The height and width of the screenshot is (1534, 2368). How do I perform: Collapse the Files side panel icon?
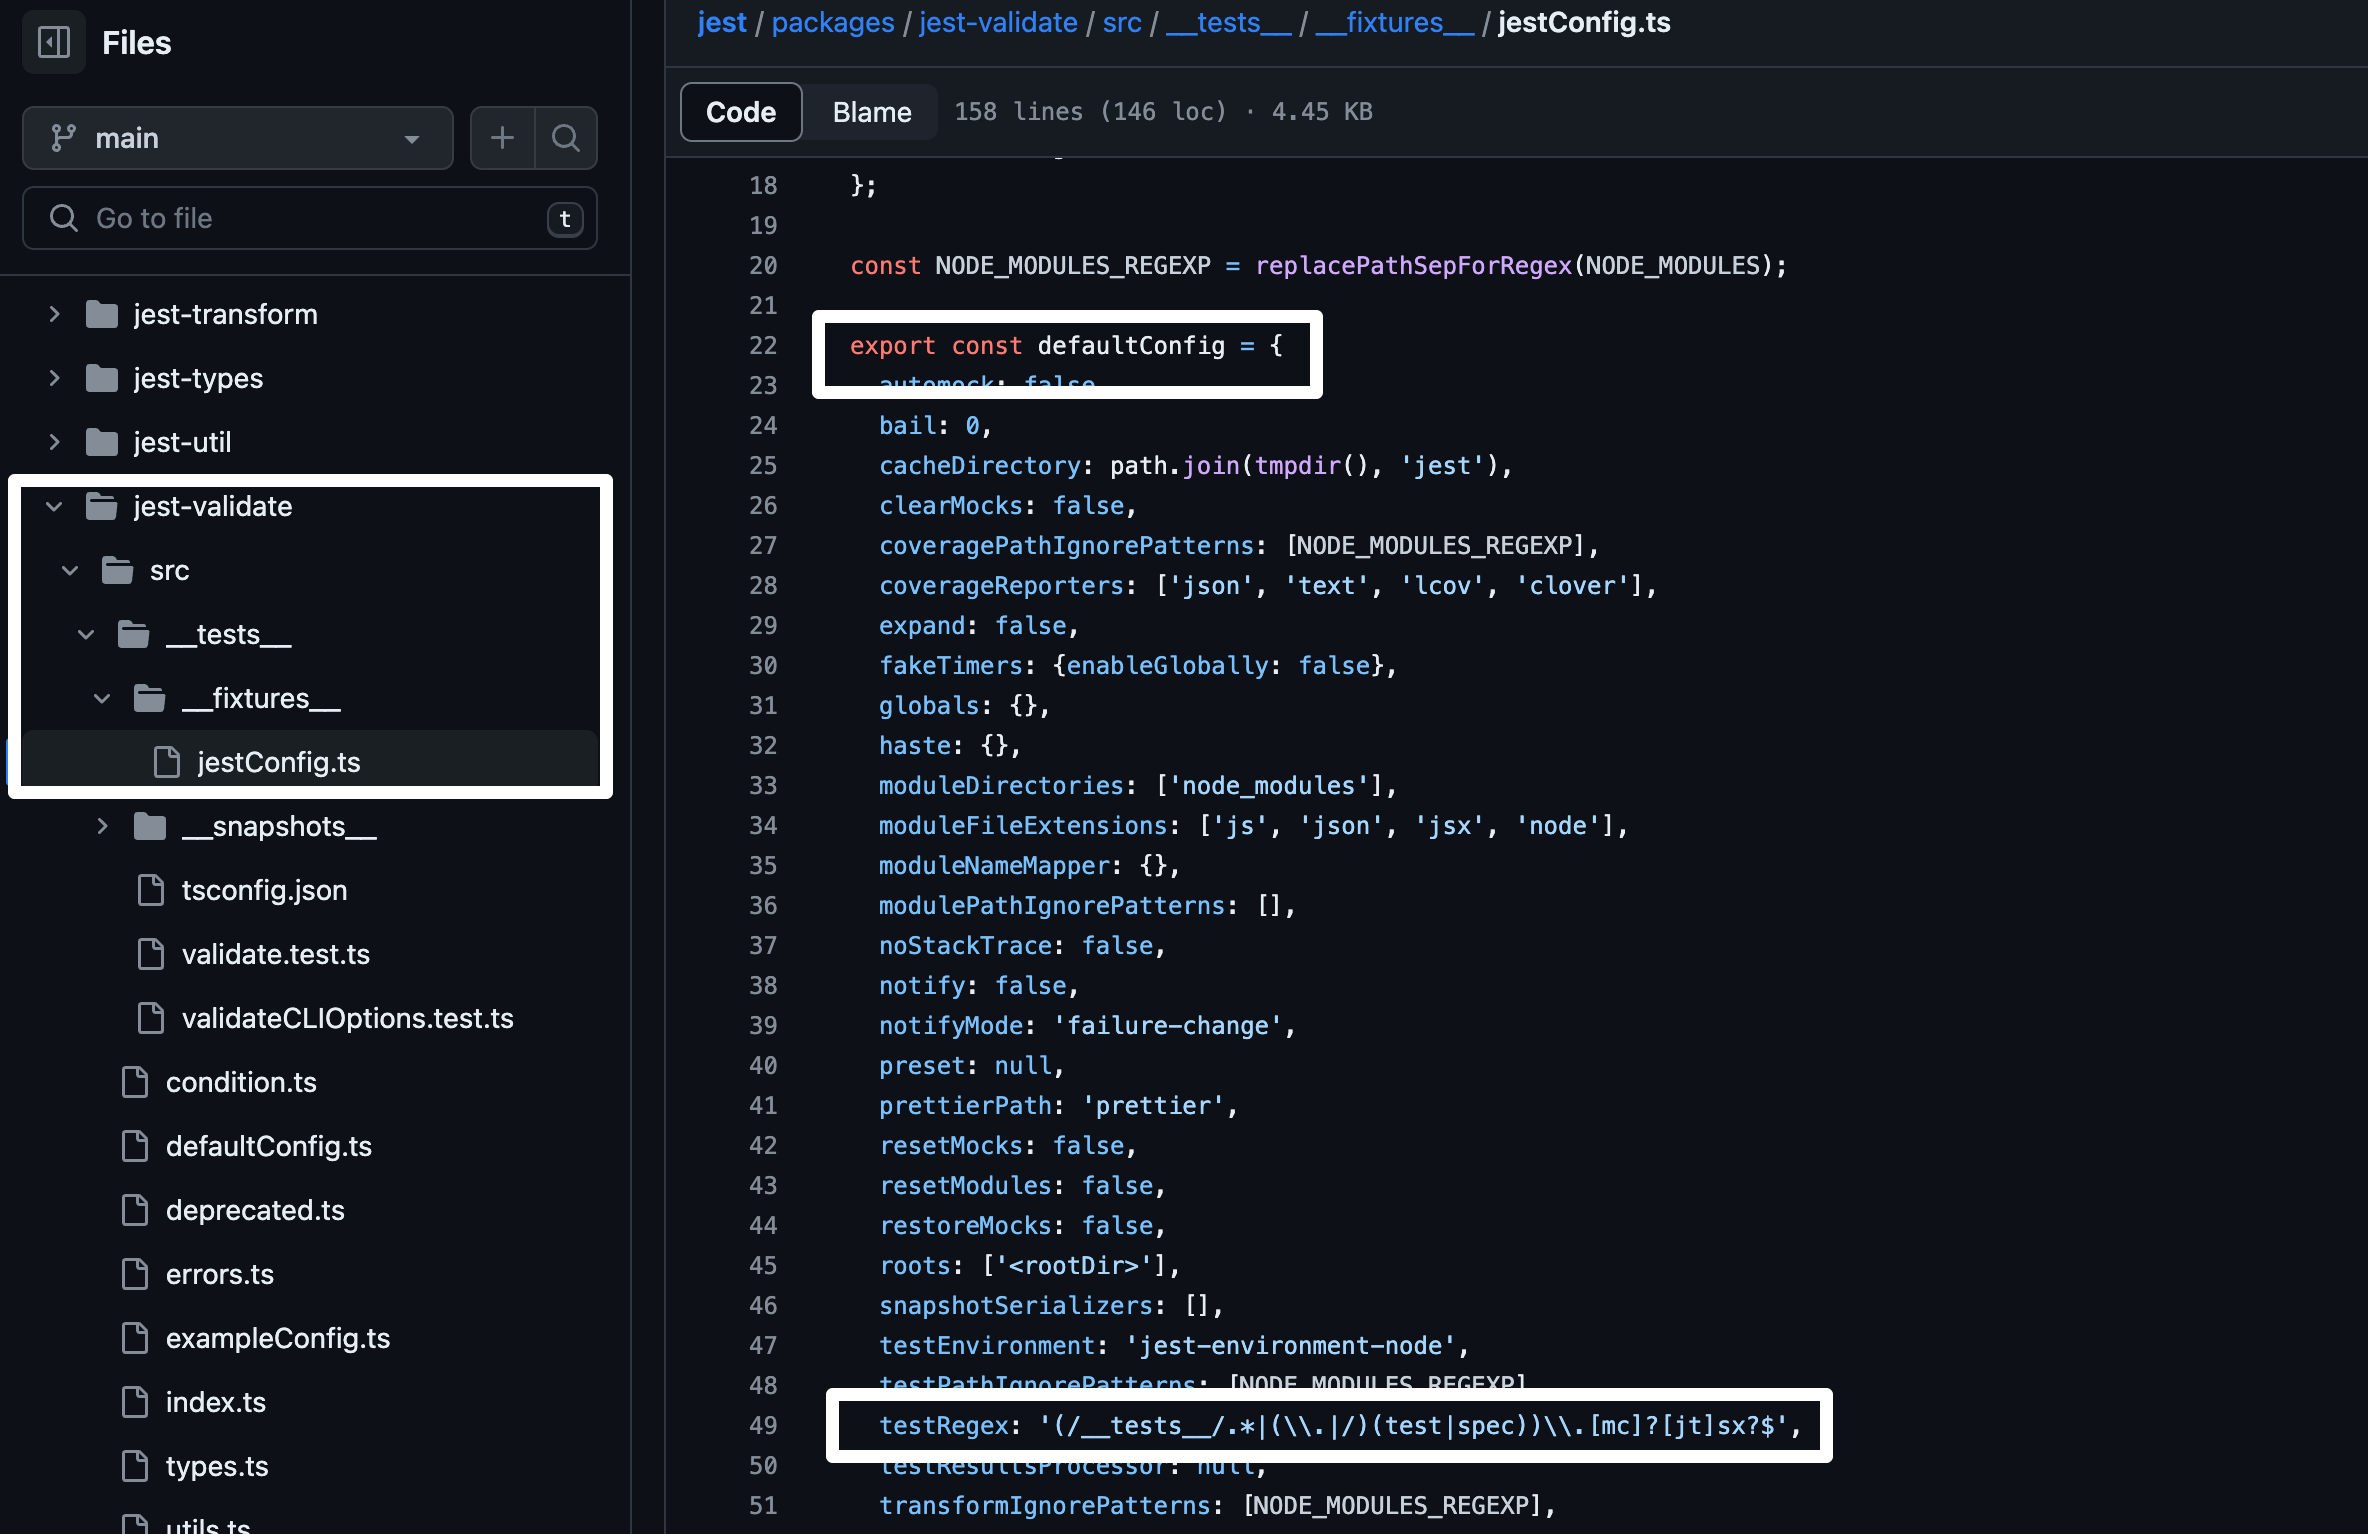coord(54,42)
